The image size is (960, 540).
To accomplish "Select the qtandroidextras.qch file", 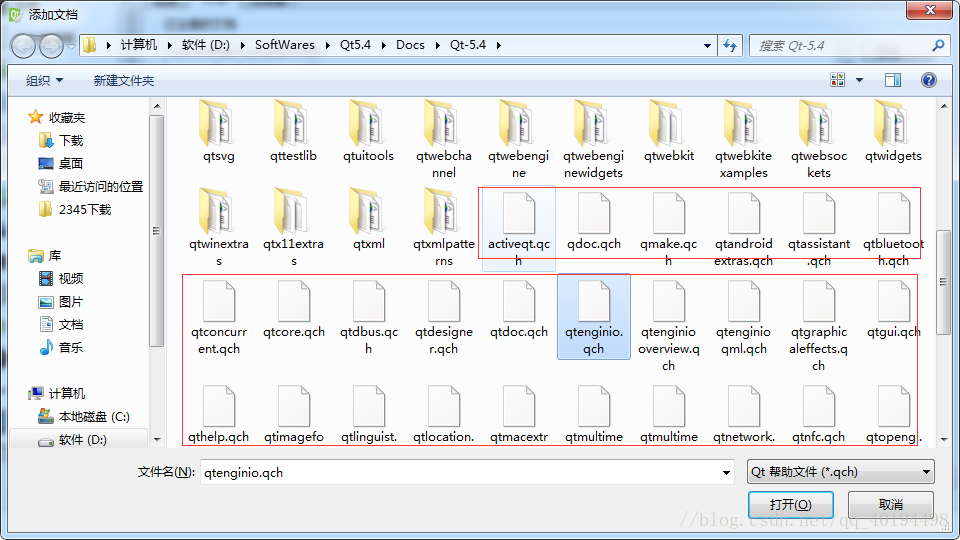I will 743,228.
